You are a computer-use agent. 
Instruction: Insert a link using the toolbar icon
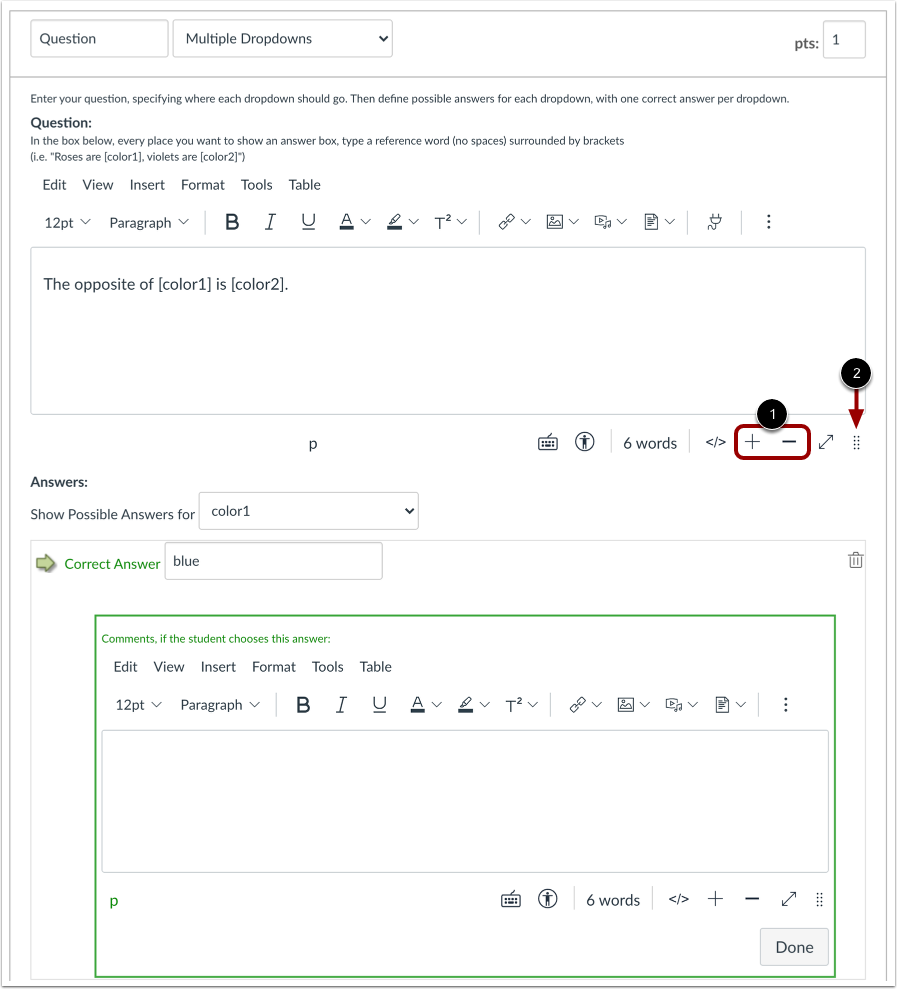tap(508, 221)
